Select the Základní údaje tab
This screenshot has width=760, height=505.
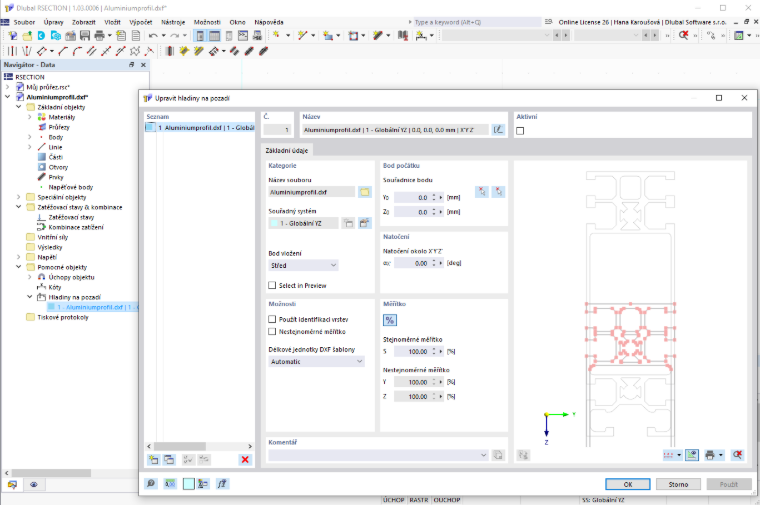[x=286, y=150]
